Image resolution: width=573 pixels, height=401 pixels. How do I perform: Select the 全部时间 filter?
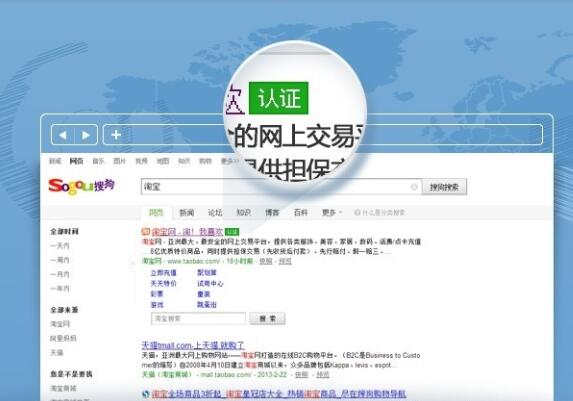click(64, 231)
